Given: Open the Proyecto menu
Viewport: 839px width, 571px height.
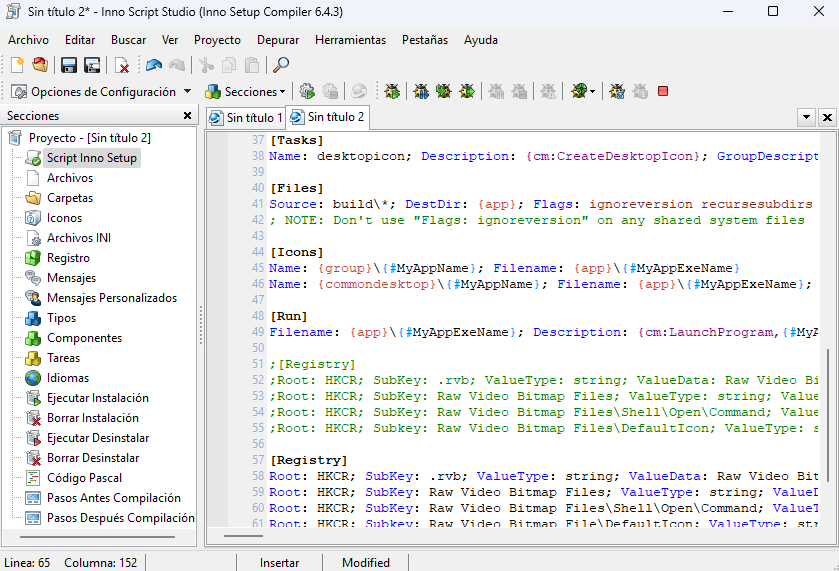Looking at the screenshot, I should pyautogui.click(x=217, y=40).
